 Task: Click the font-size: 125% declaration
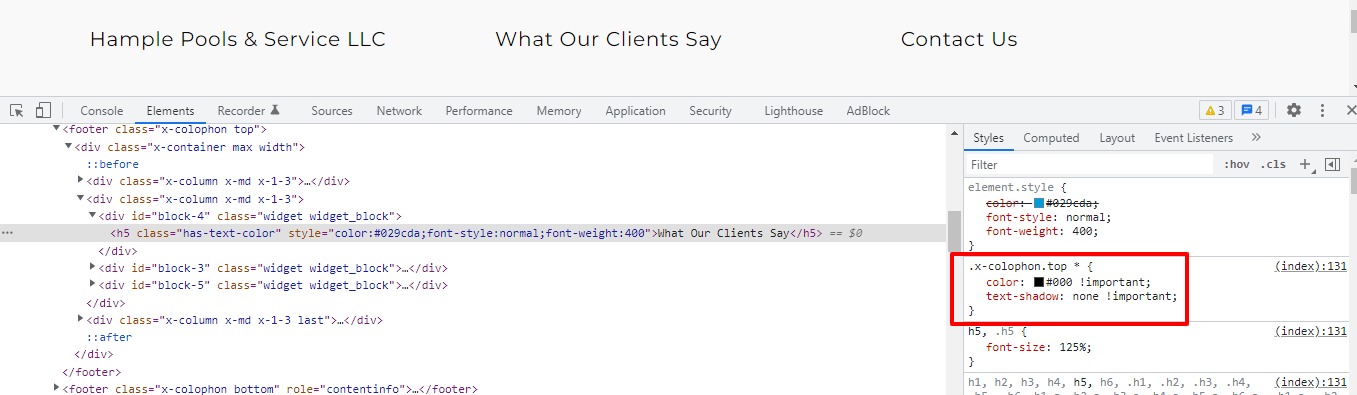(1039, 347)
